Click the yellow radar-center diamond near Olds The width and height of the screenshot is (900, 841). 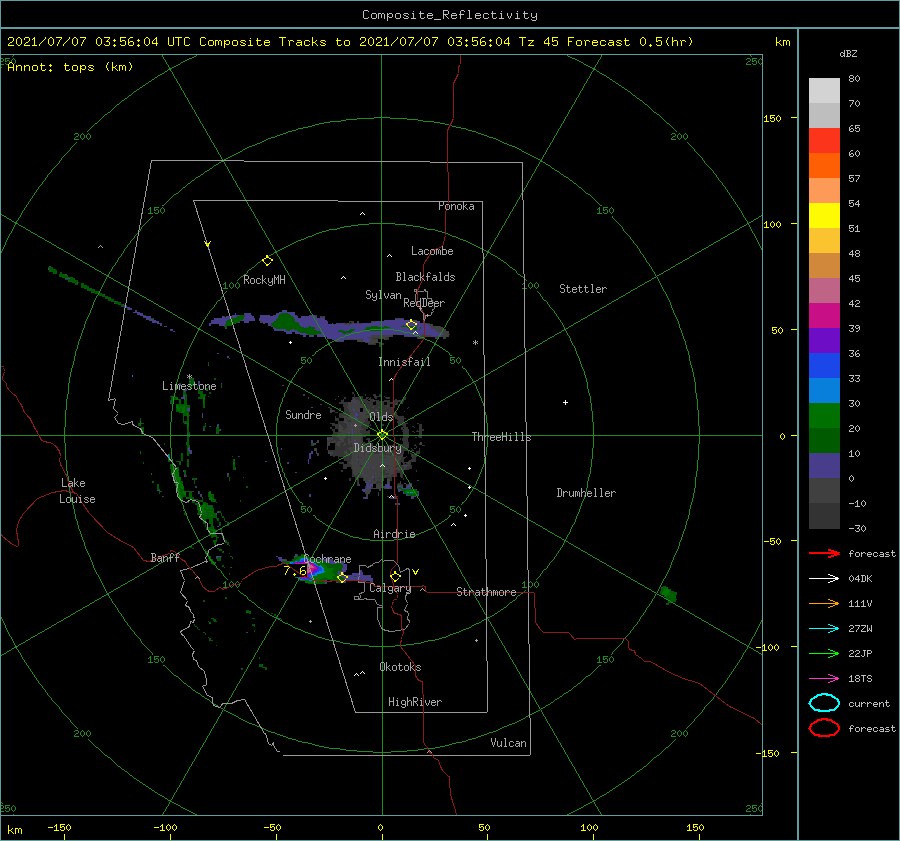(382, 435)
